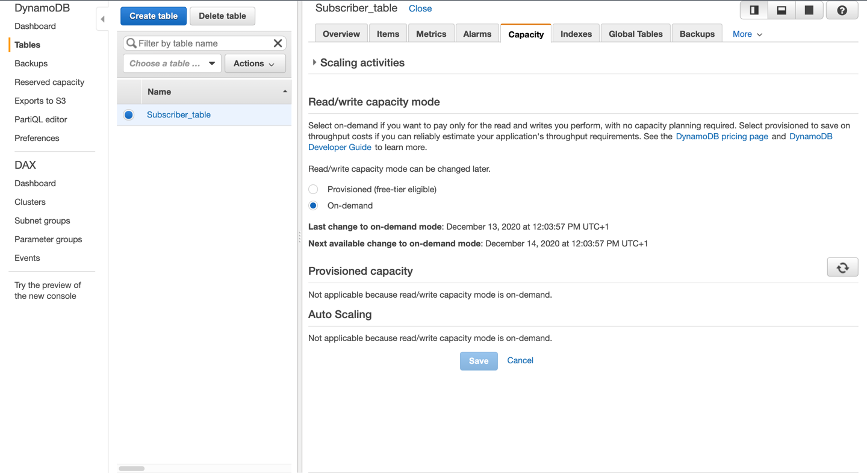The width and height of the screenshot is (868, 474).
Task: Click the bottom-panel layout icon
Action: click(x=781, y=10)
